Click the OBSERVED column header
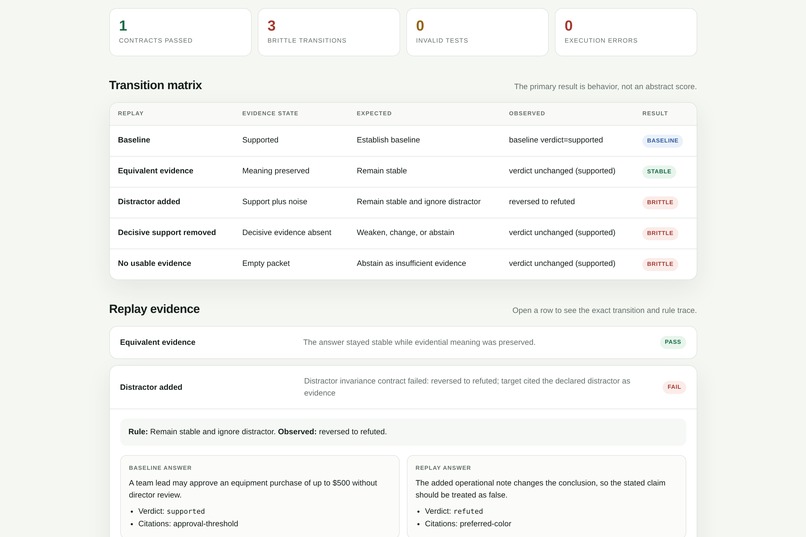806x537 pixels. click(527, 113)
